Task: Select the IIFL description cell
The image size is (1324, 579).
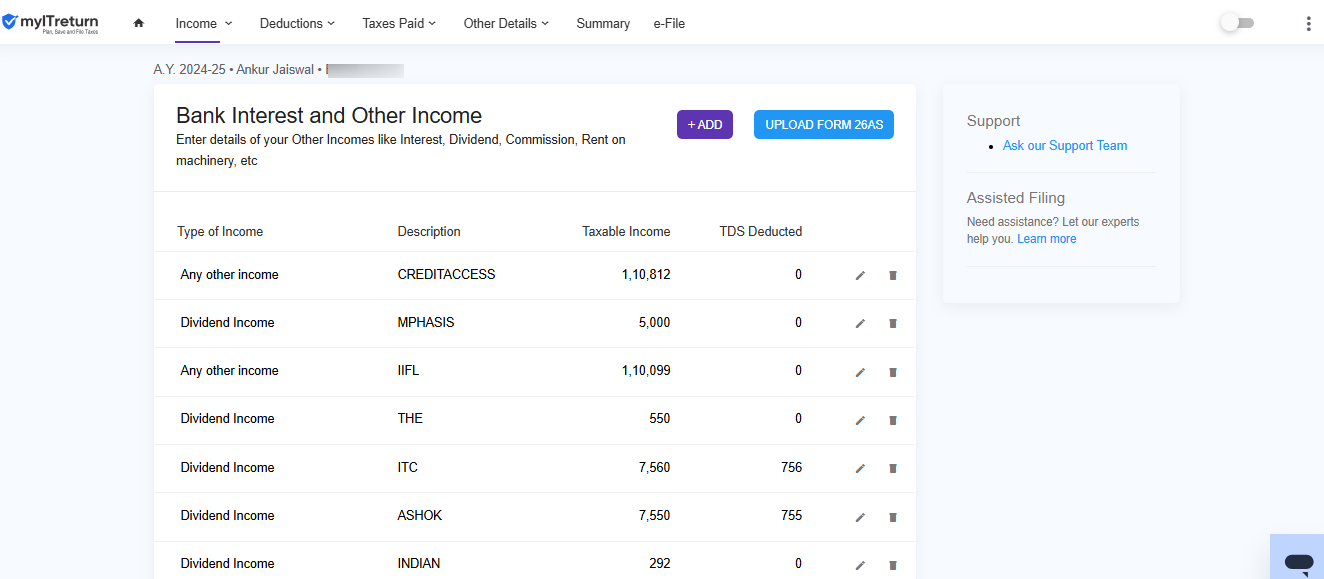Action: click(x=408, y=370)
